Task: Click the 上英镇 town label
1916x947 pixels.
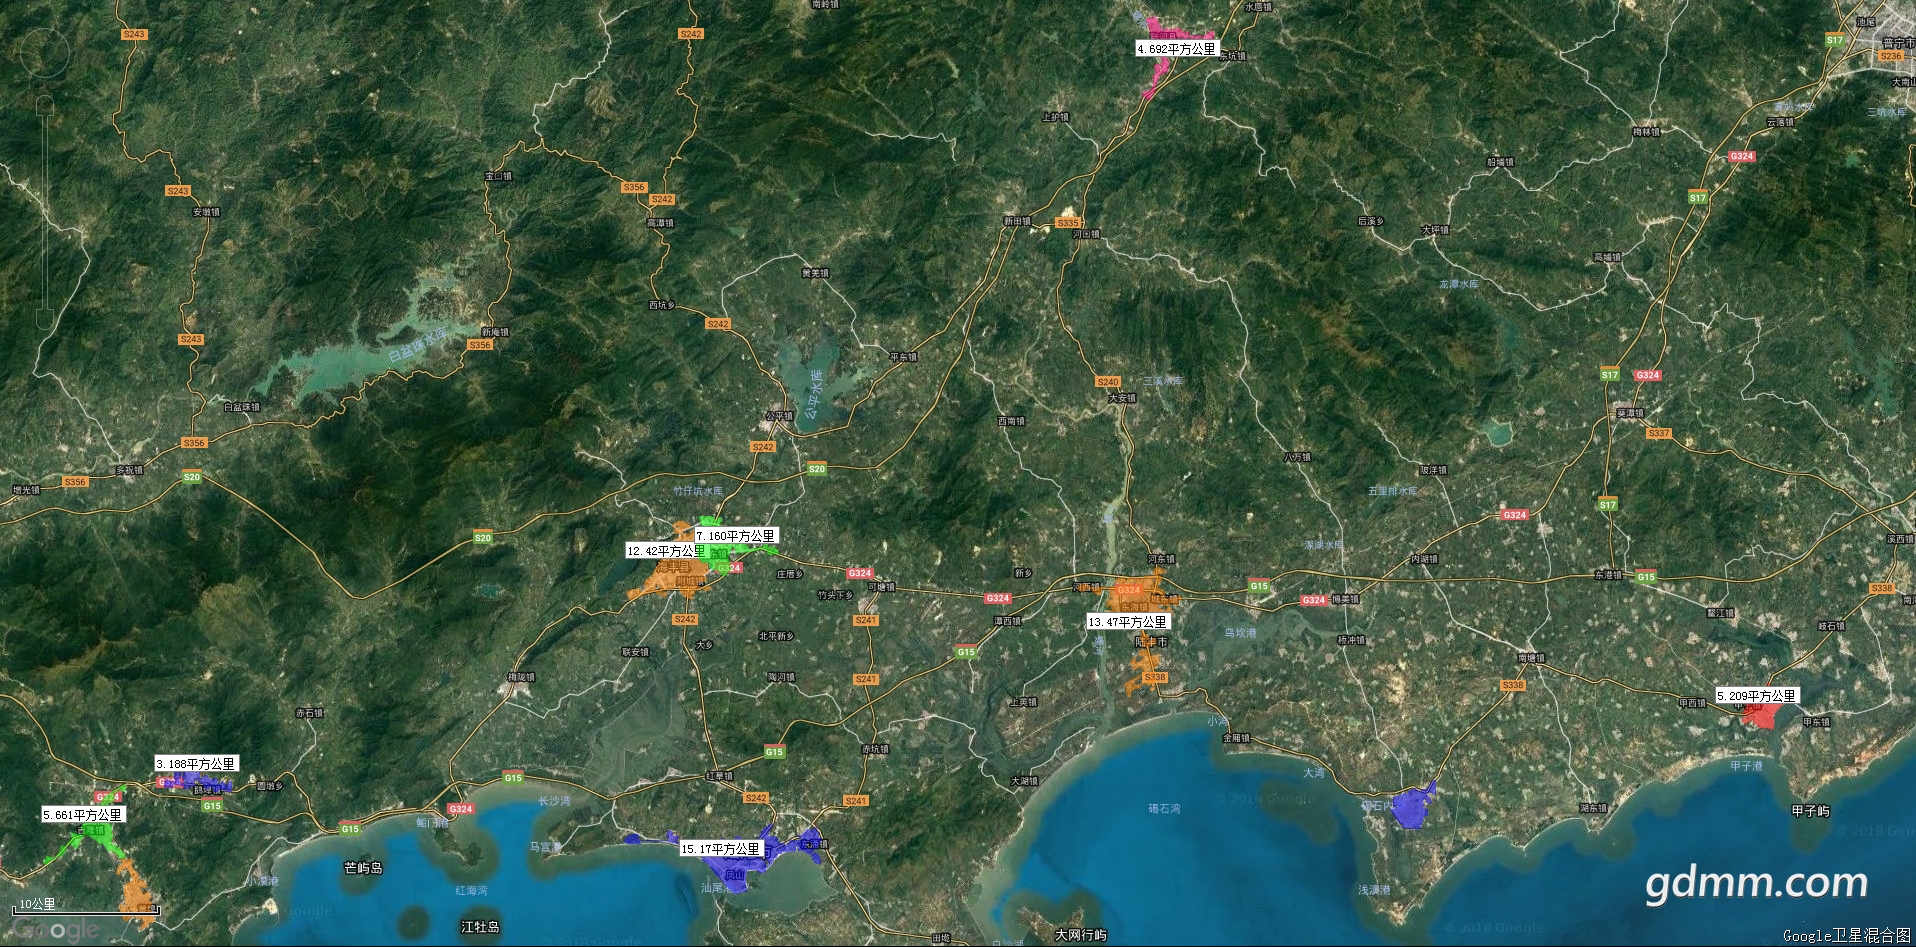Action: click(1023, 702)
